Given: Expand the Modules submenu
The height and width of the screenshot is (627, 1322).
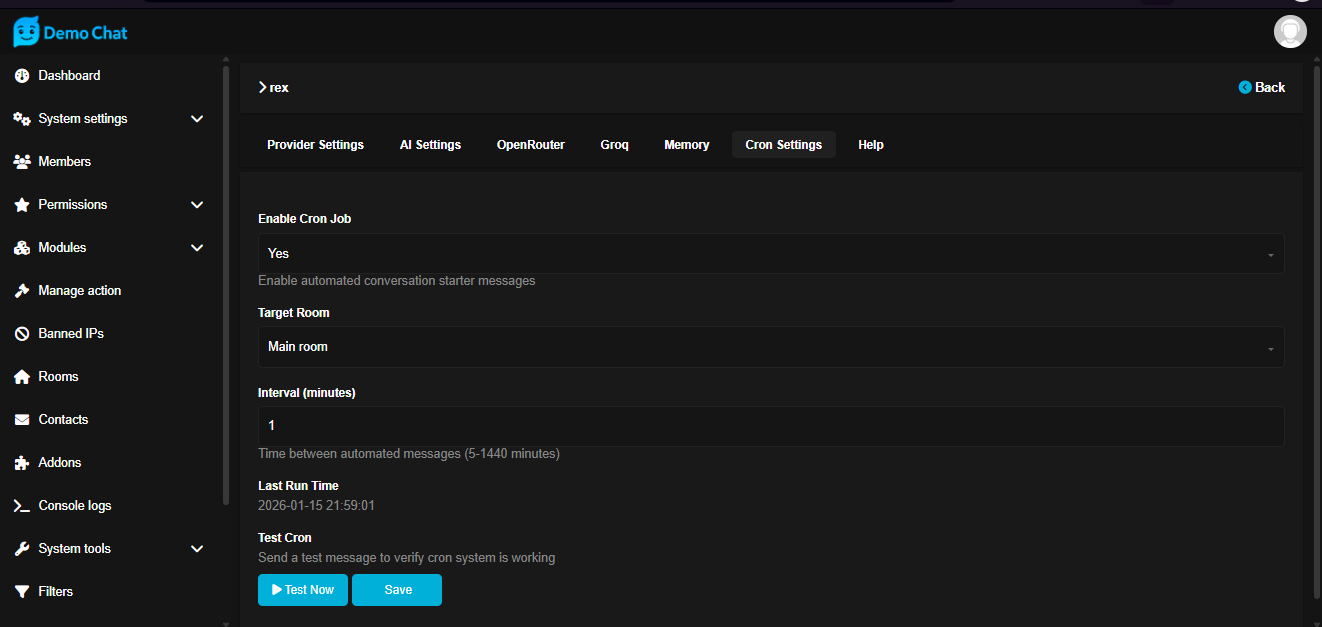Looking at the screenshot, I should pos(197,248).
